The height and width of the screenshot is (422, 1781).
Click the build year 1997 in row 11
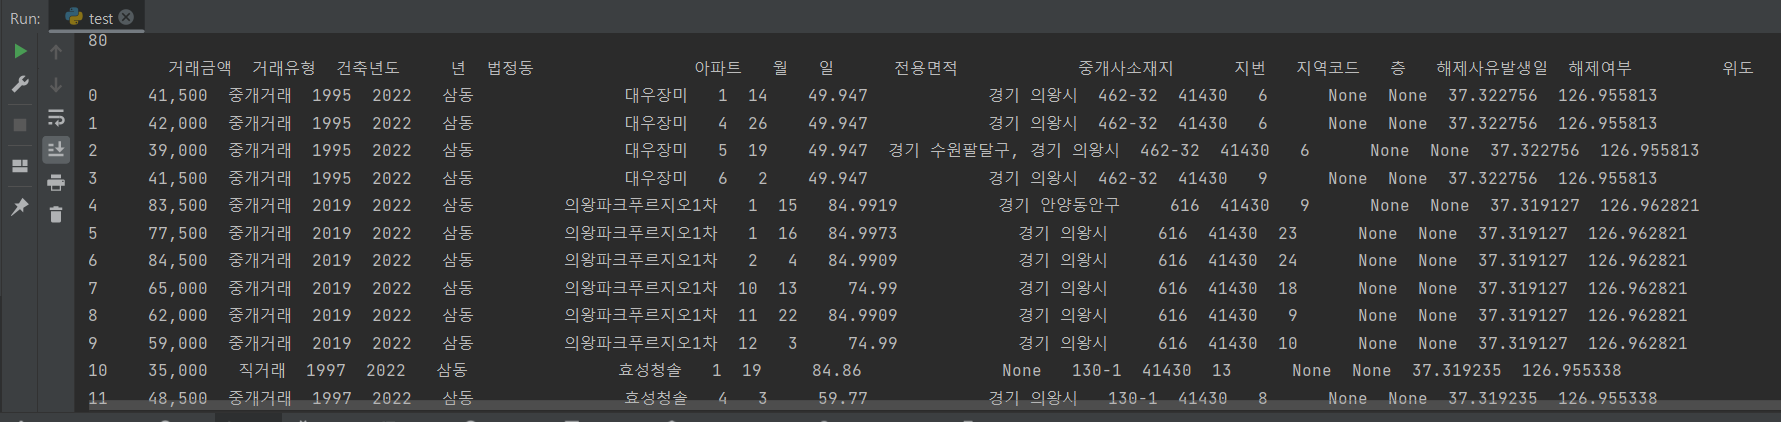coord(332,398)
